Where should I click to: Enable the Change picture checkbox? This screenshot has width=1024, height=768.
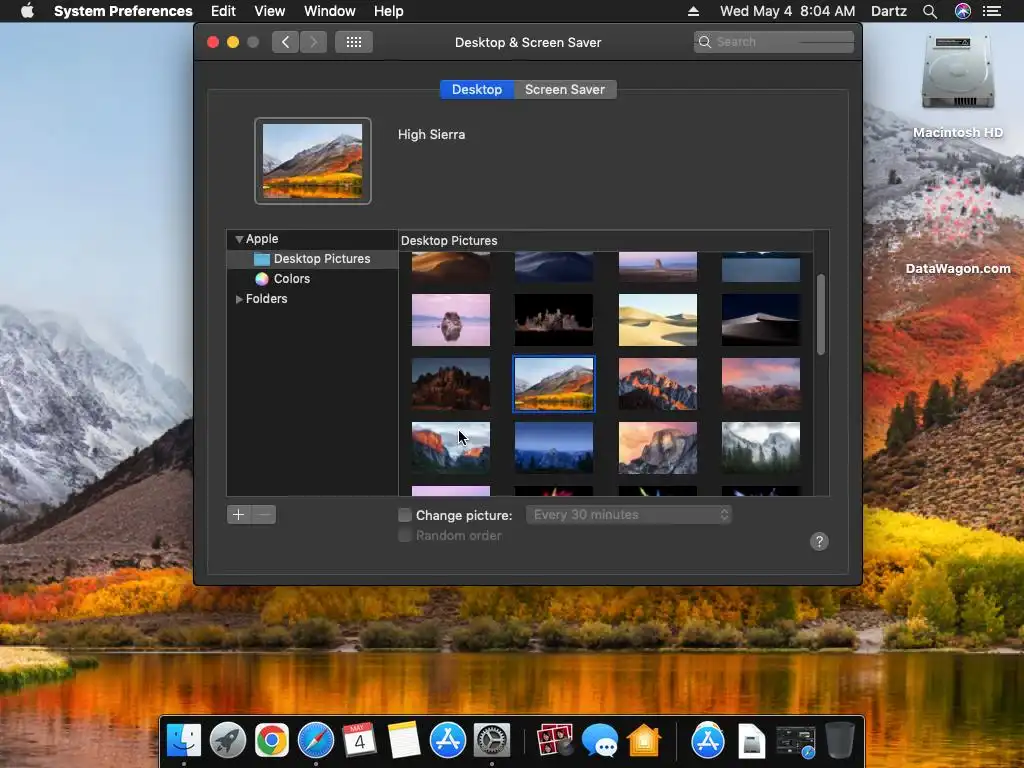pos(405,515)
